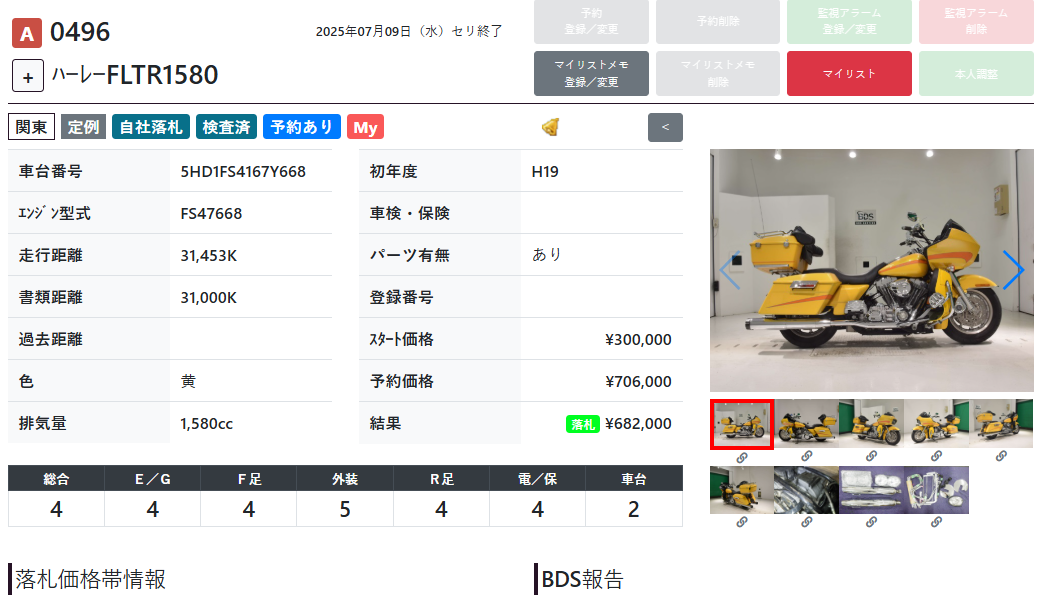
Task: Click the red A rank badge
Action: [x=27, y=33]
